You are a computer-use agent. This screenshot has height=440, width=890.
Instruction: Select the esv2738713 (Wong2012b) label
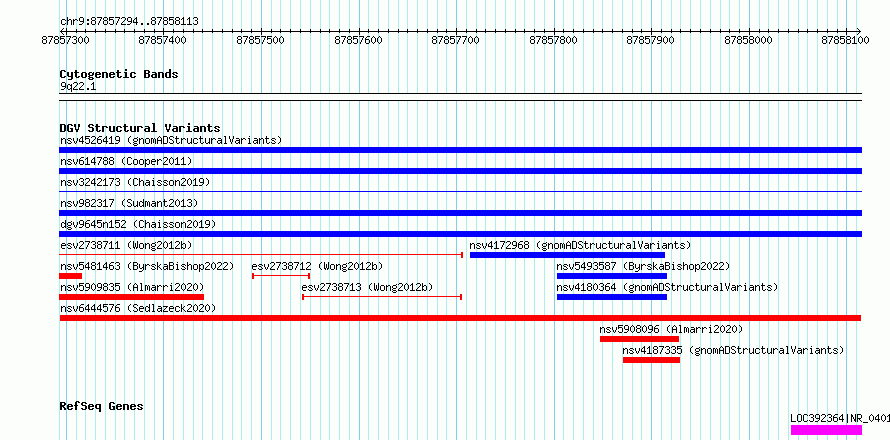[x=368, y=287]
